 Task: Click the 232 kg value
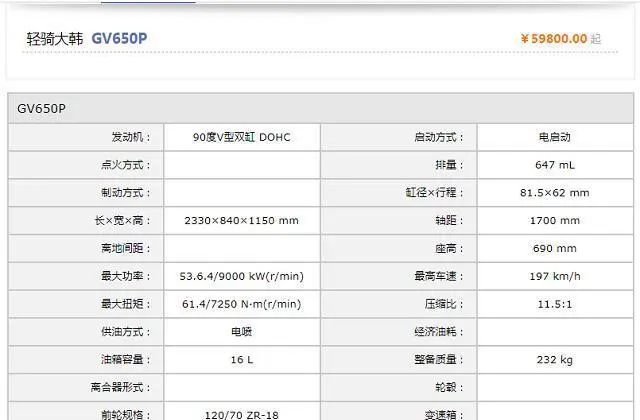click(x=555, y=360)
